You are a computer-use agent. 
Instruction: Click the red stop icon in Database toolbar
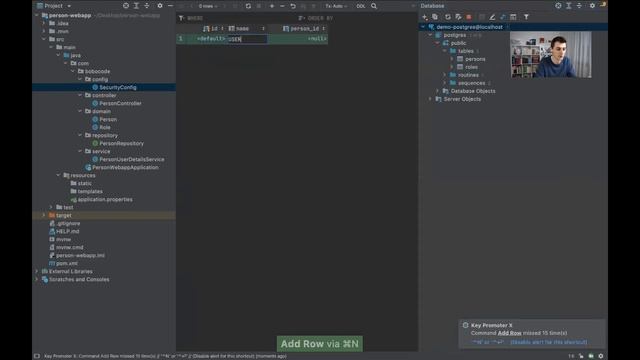pyautogui.click(x=469, y=17)
